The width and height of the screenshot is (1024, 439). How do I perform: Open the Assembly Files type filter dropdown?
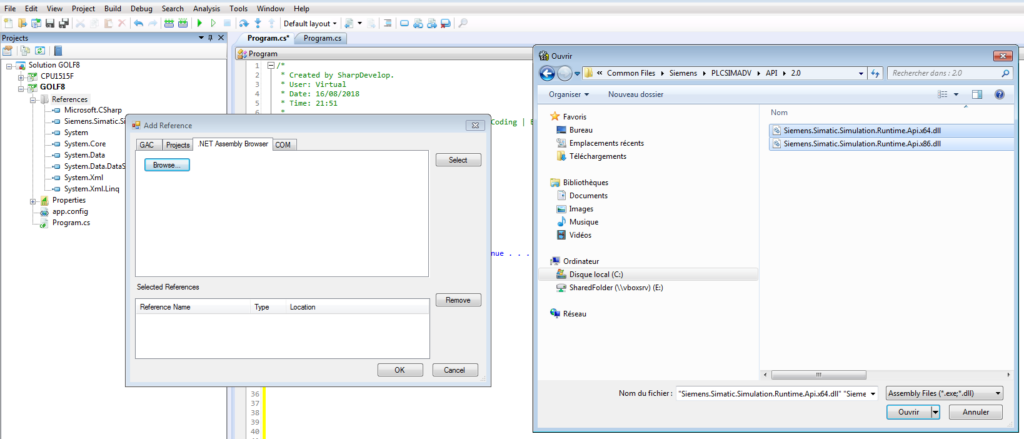(944, 393)
